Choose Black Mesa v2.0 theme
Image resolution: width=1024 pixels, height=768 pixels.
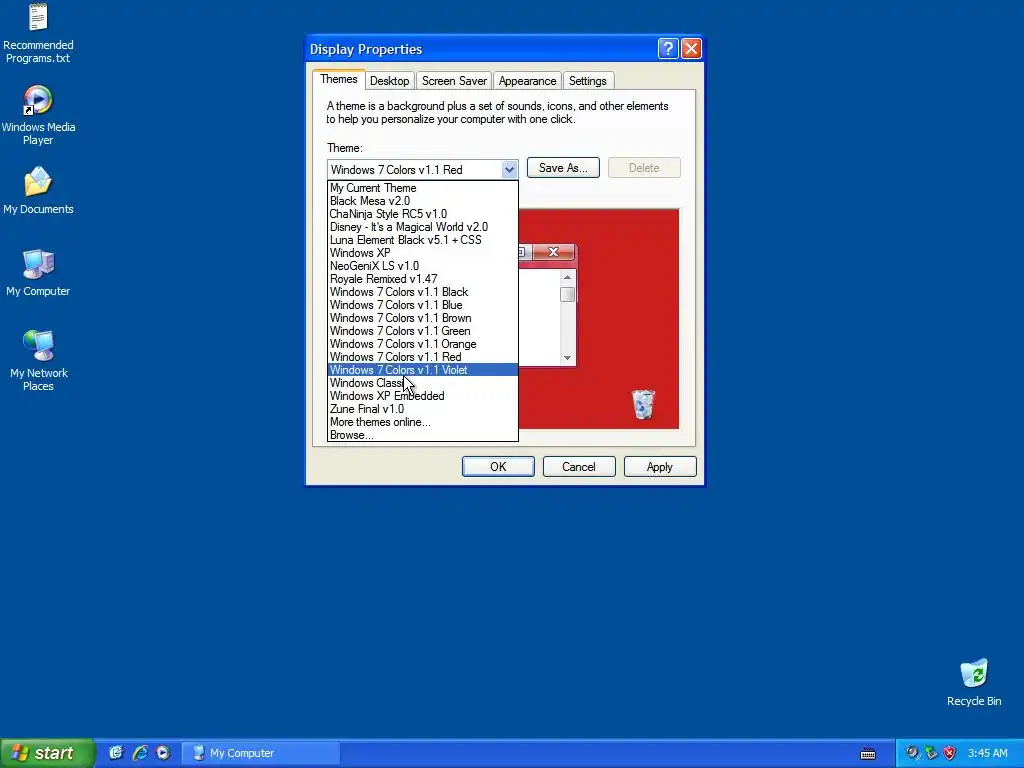pyautogui.click(x=423, y=201)
